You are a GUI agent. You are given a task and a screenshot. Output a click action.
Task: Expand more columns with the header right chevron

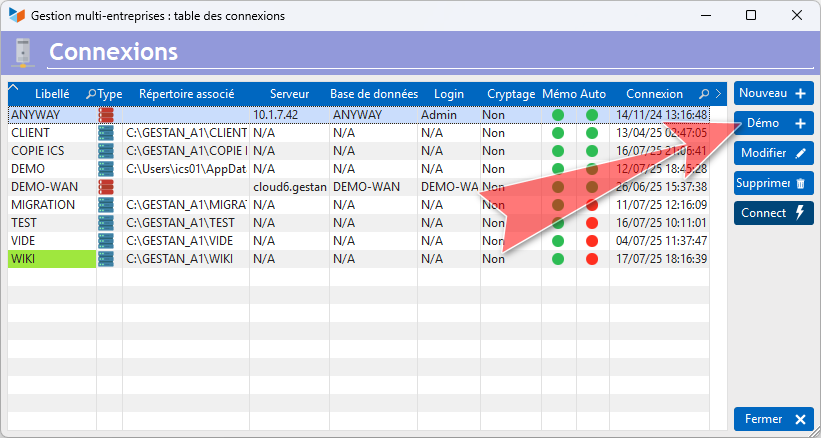(718, 94)
